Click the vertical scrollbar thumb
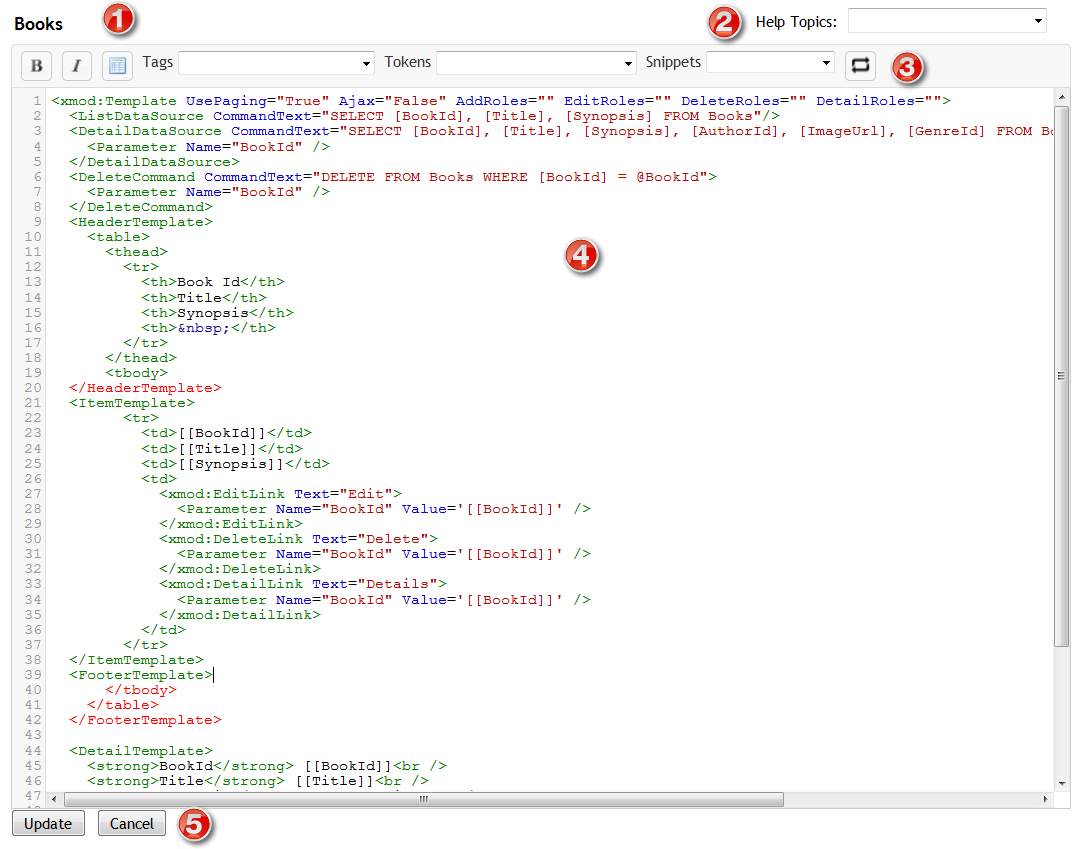The image size is (1077, 849). (1062, 376)
